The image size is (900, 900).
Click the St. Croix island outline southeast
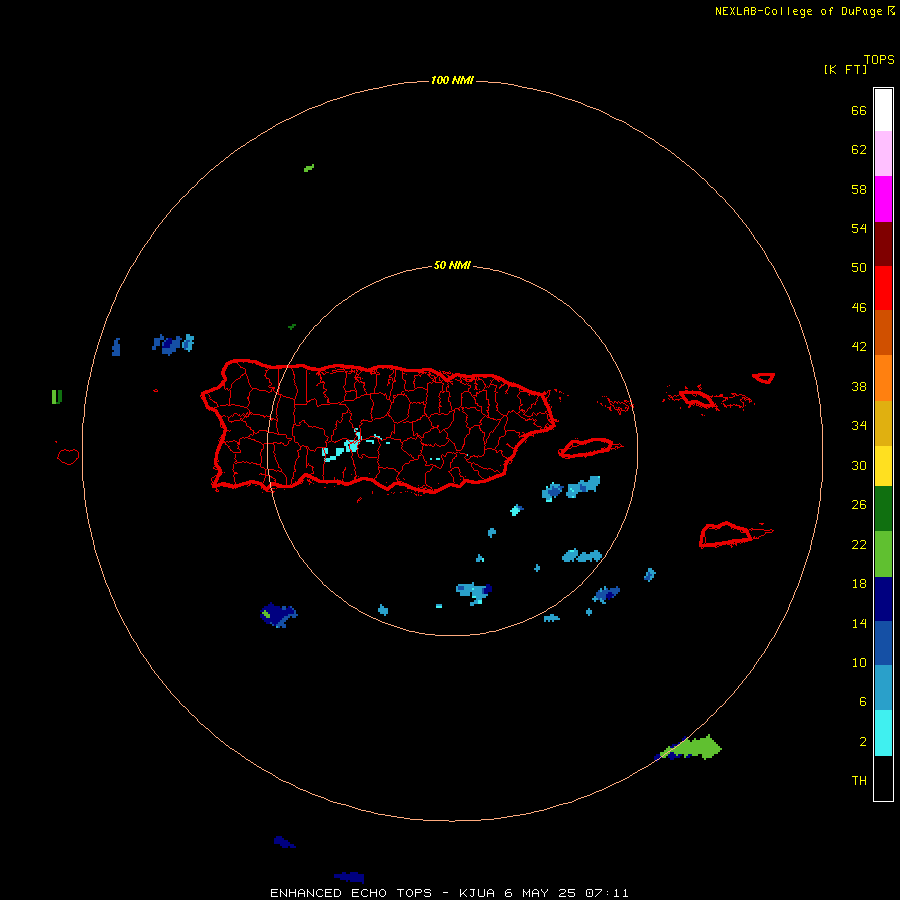pyautogui.click(x=726, y=535)
